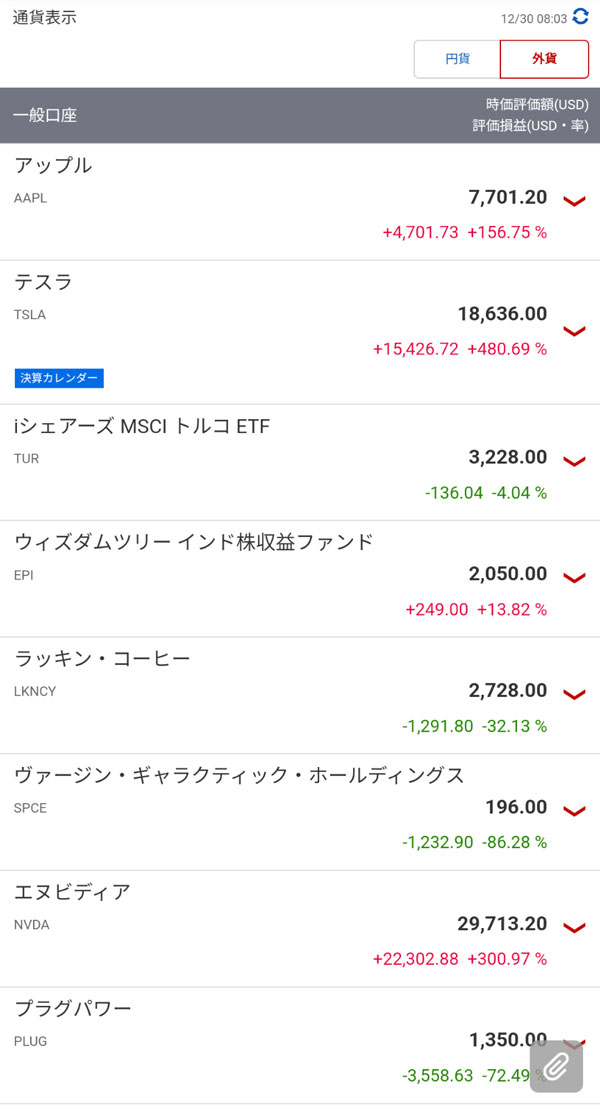The image size is (600, 1109).
Task: Open the 決算カレンダー badge under Tesla
Action: [59, 378]
